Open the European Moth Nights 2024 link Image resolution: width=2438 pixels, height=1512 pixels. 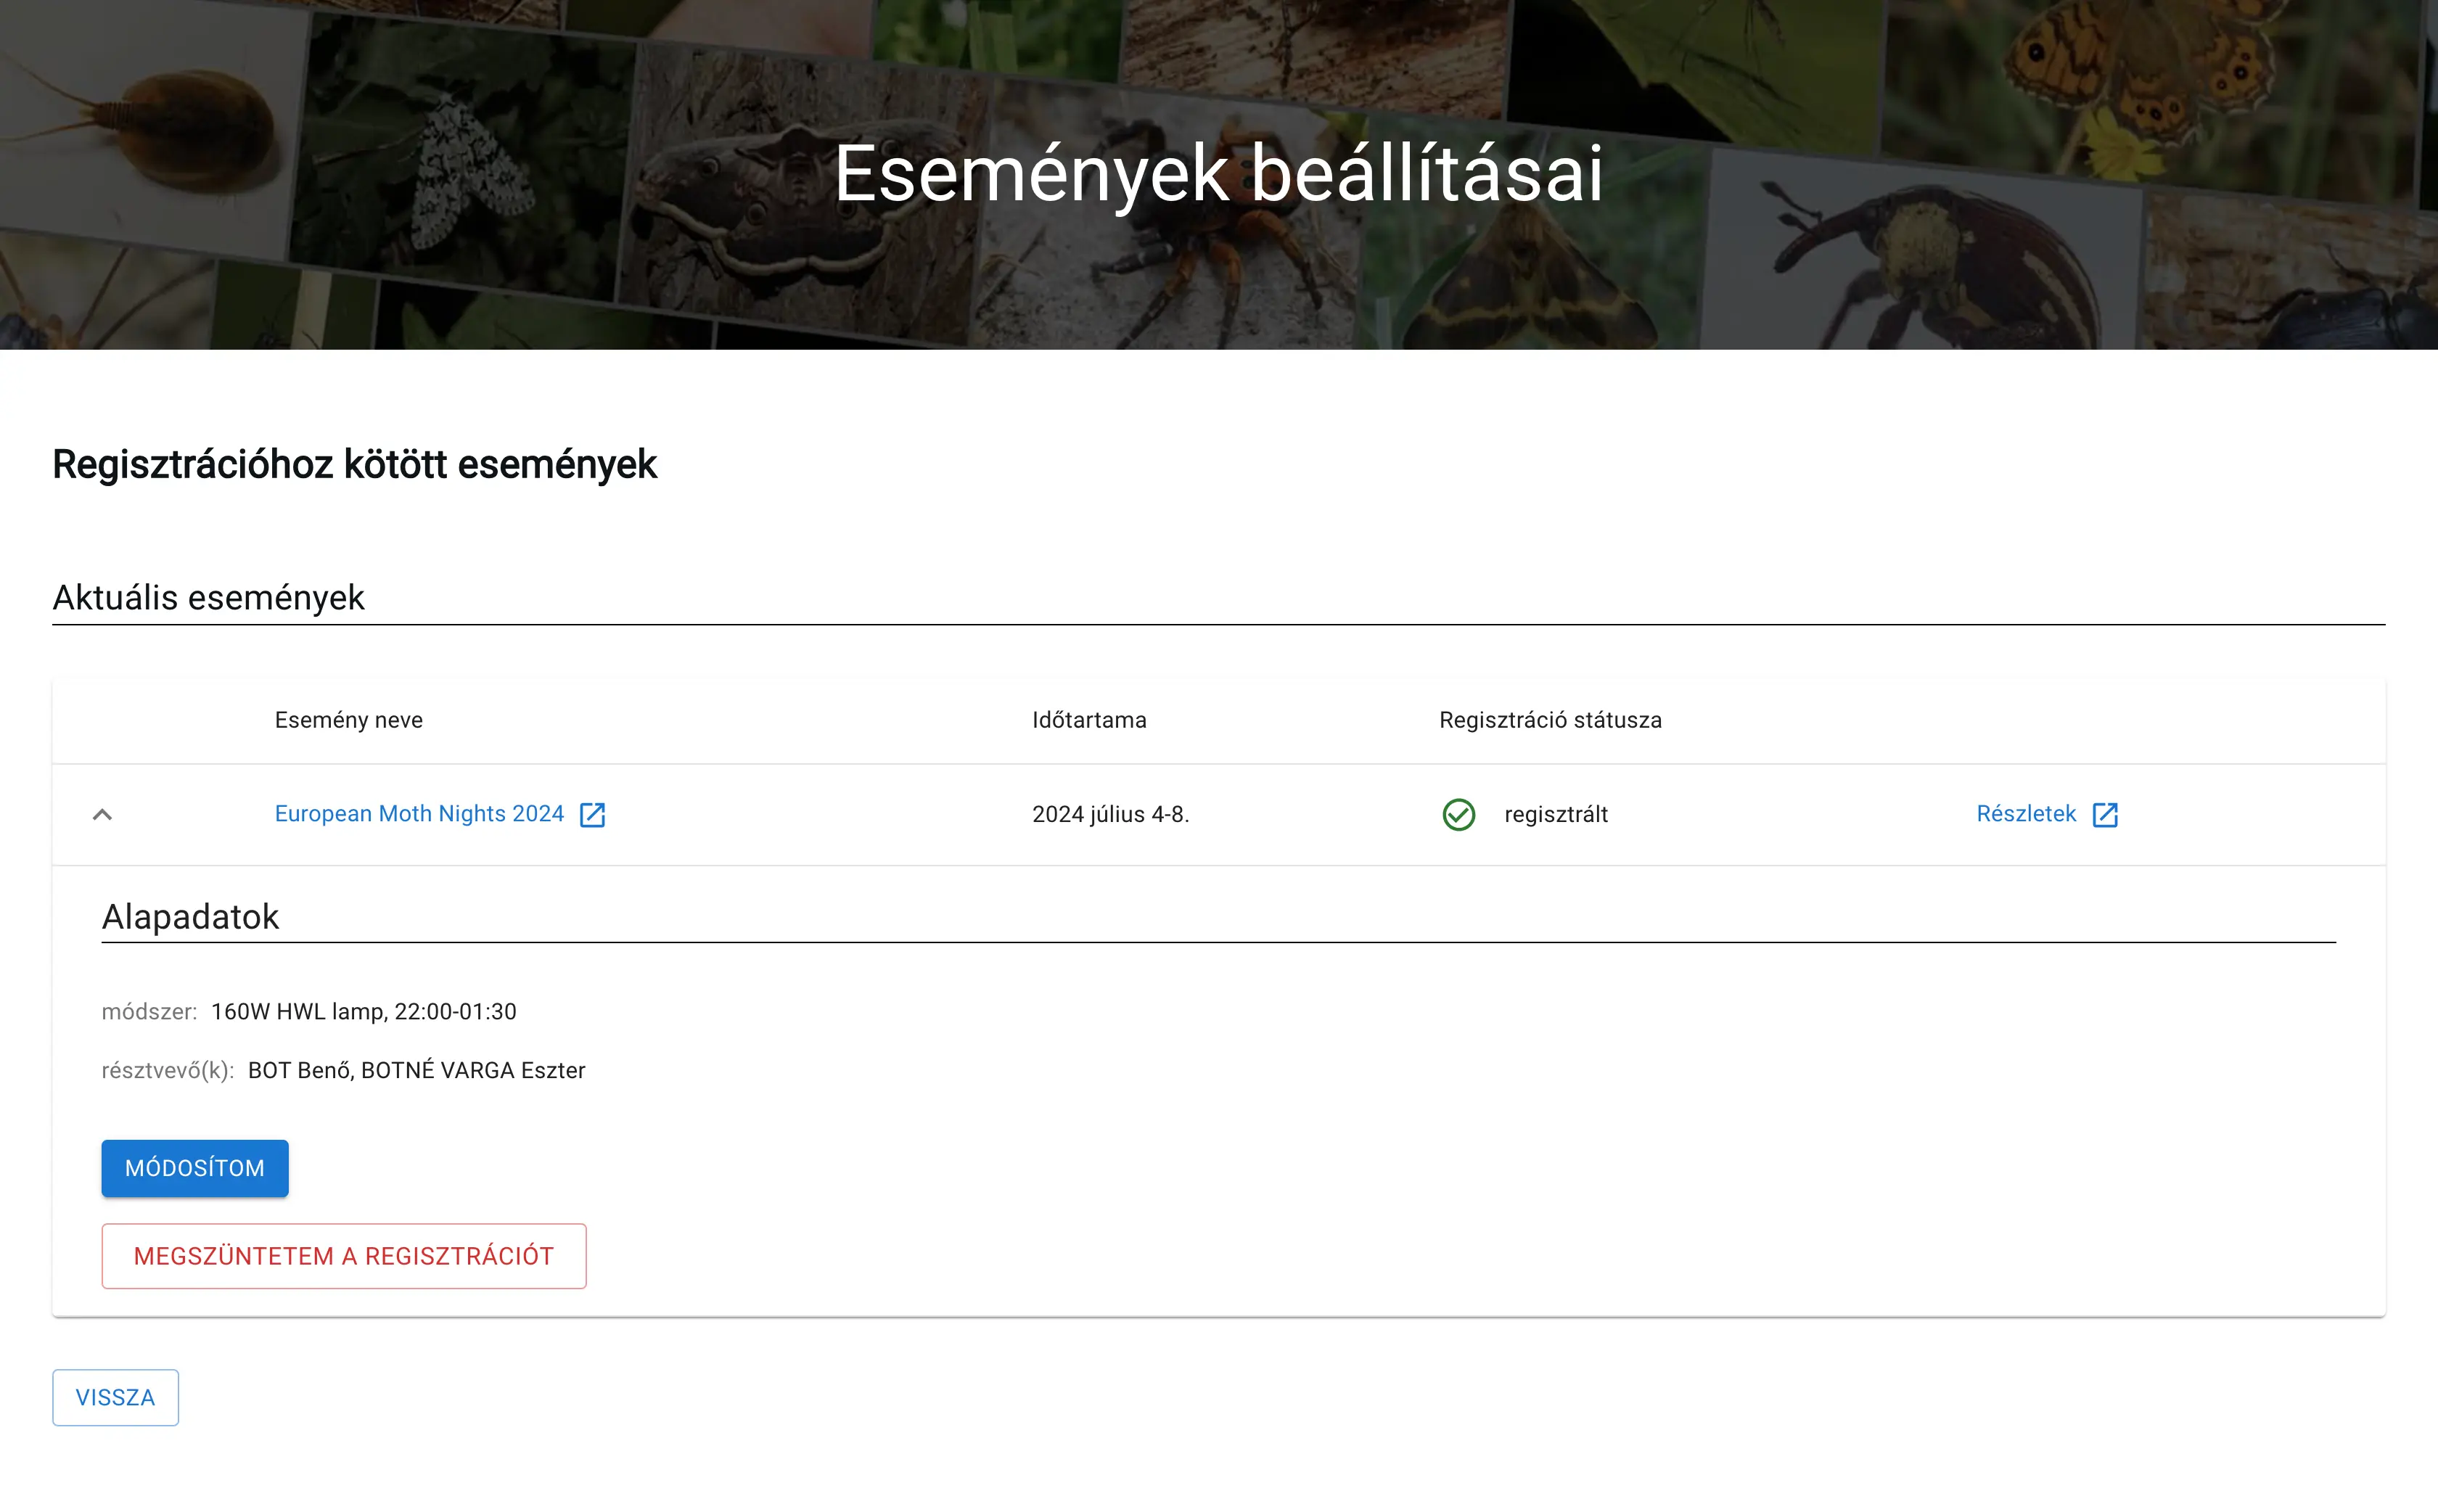click(x=419, y=813)
